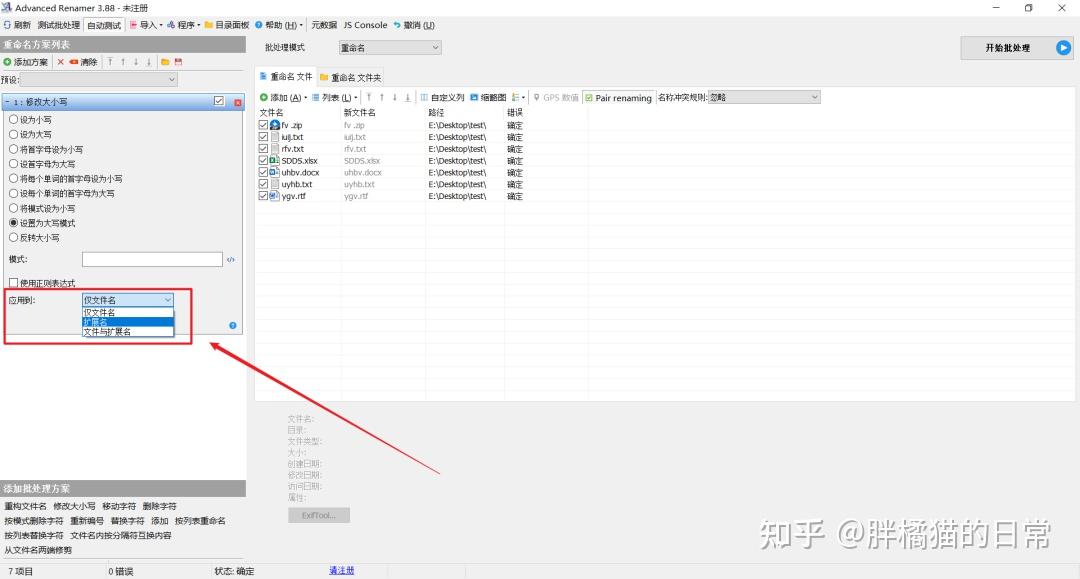
Task: Click the 缩略图 thumbnail view icon
Action: 475,97
